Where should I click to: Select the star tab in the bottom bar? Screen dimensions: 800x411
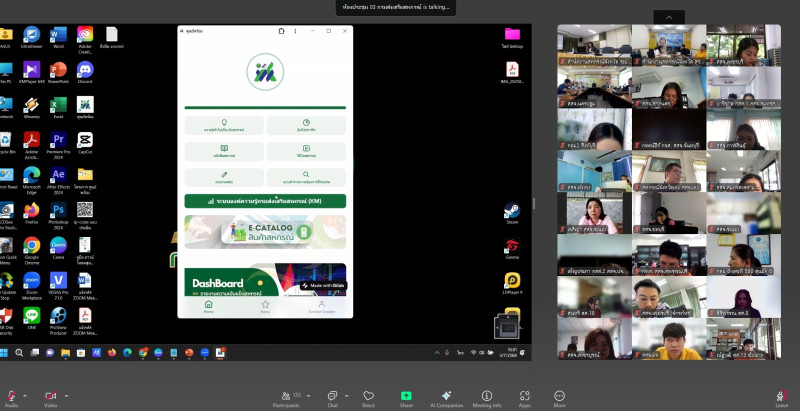pos(265,306)
